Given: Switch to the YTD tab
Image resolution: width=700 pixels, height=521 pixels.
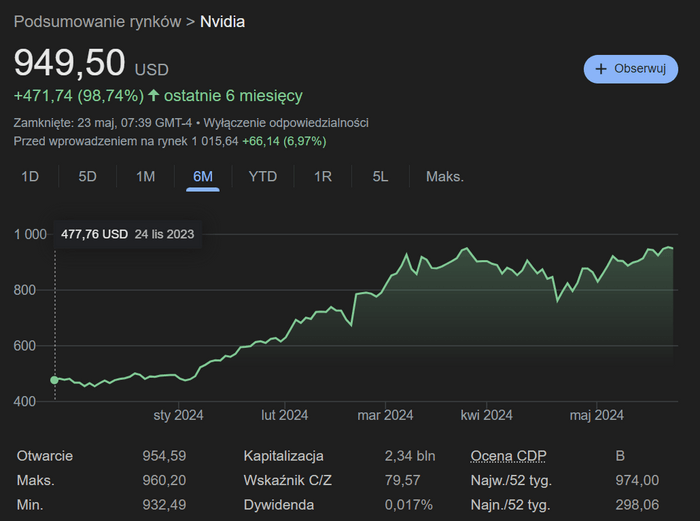Looking at the screenshot, I should [x=263, y=177].
